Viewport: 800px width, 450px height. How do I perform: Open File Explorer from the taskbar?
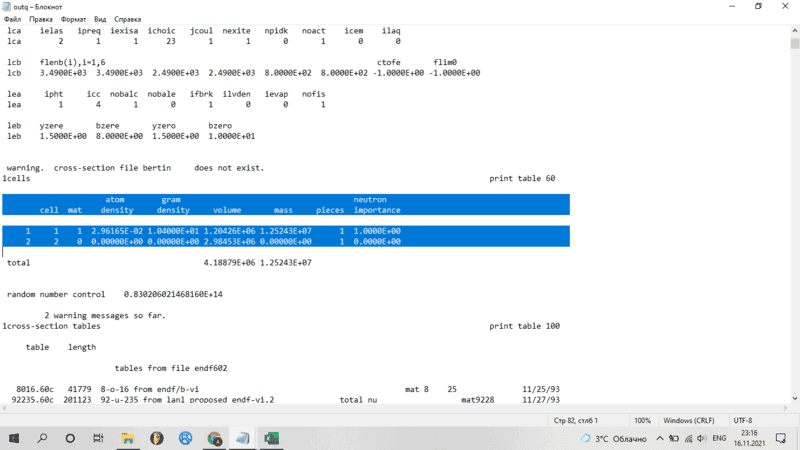click(x=129, y=438)
